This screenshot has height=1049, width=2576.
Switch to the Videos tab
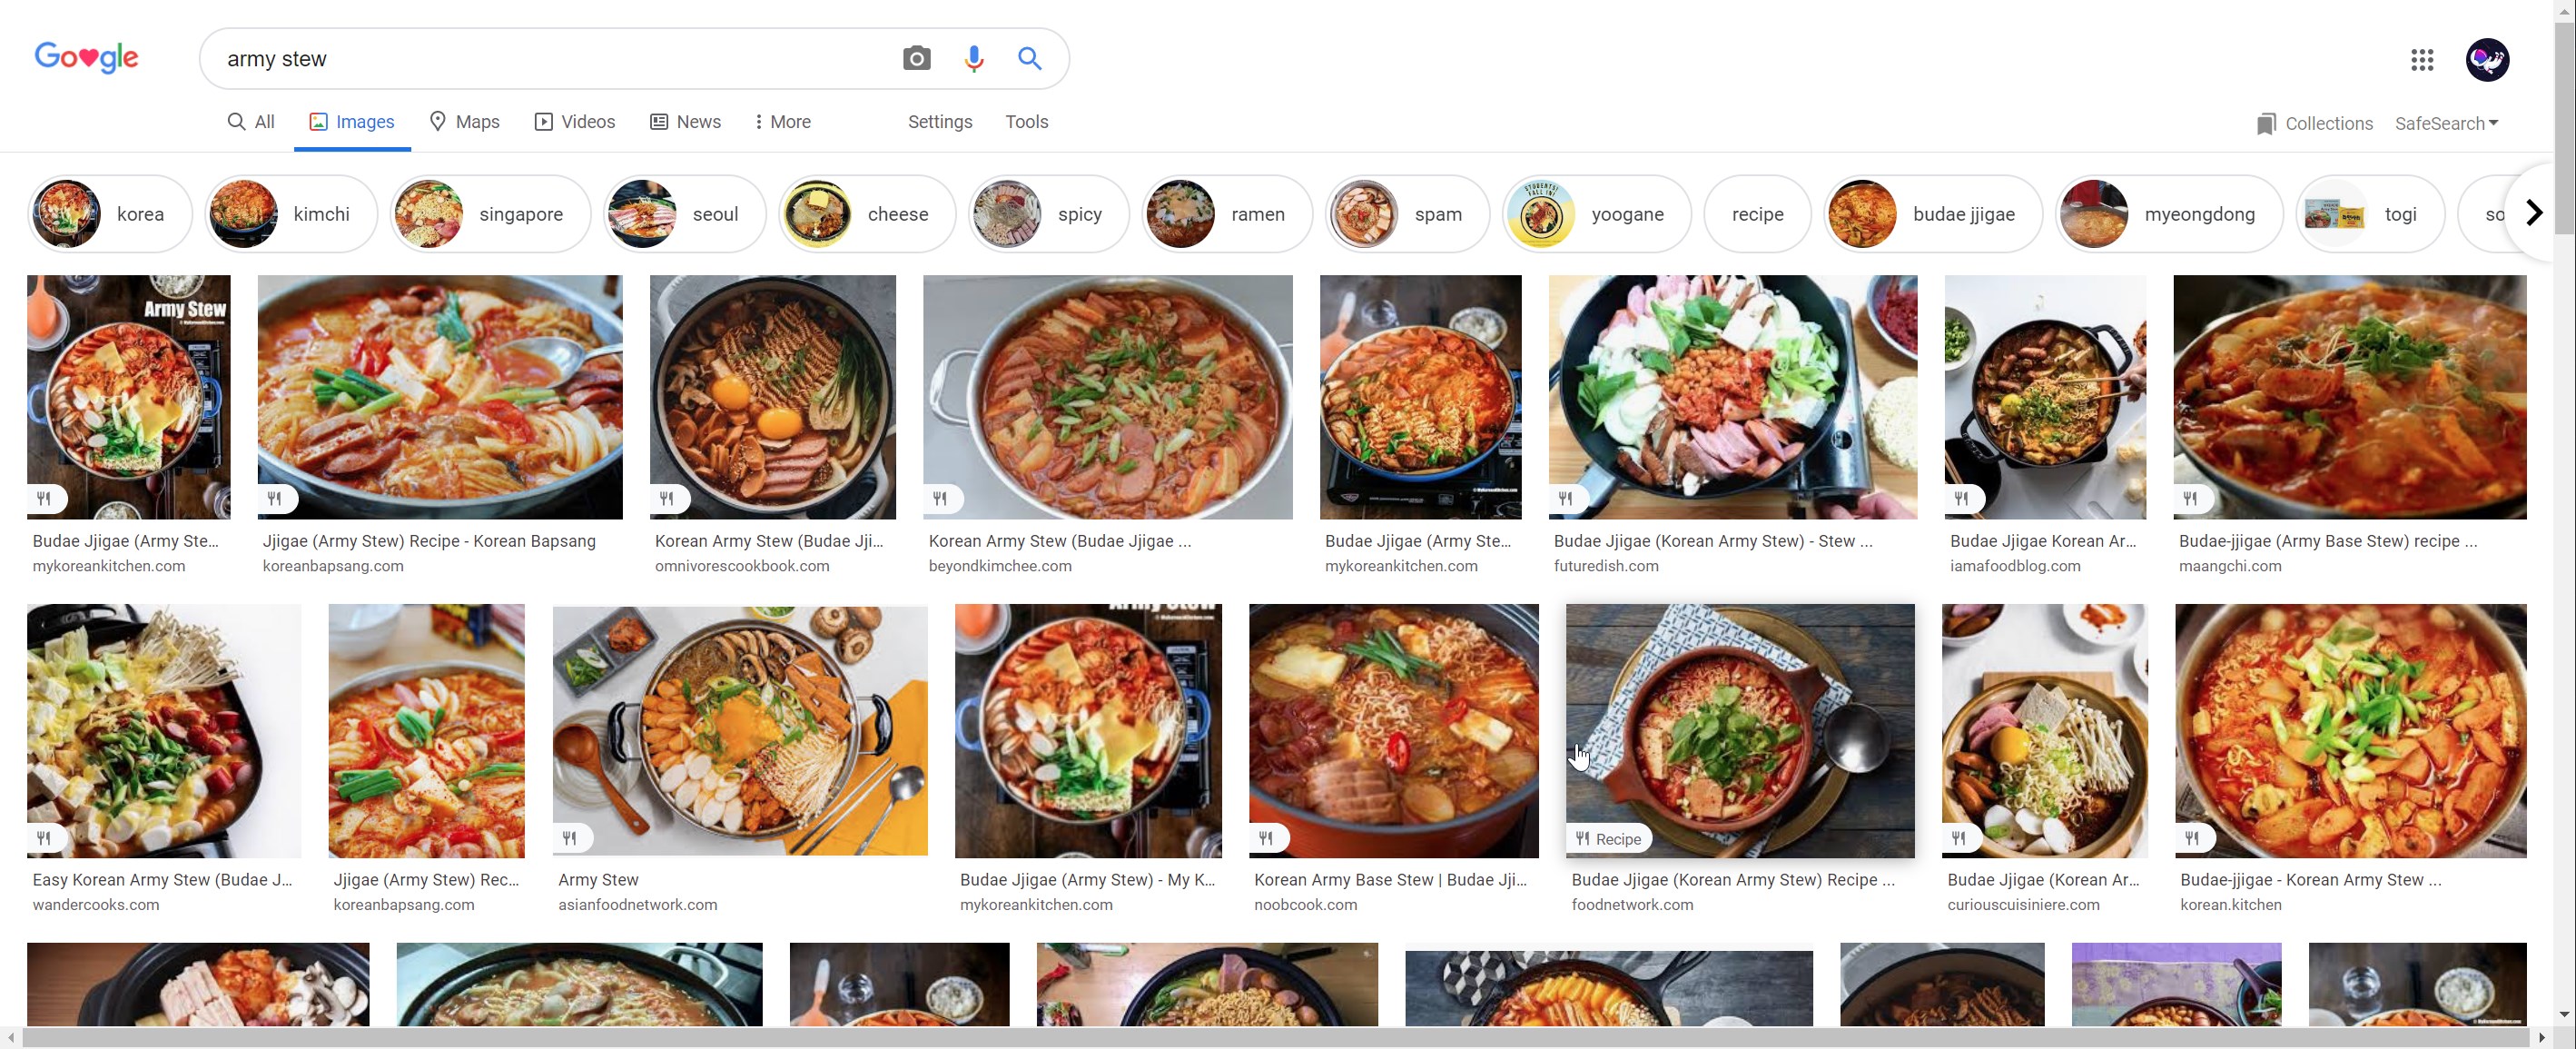(x=575, y=122)
